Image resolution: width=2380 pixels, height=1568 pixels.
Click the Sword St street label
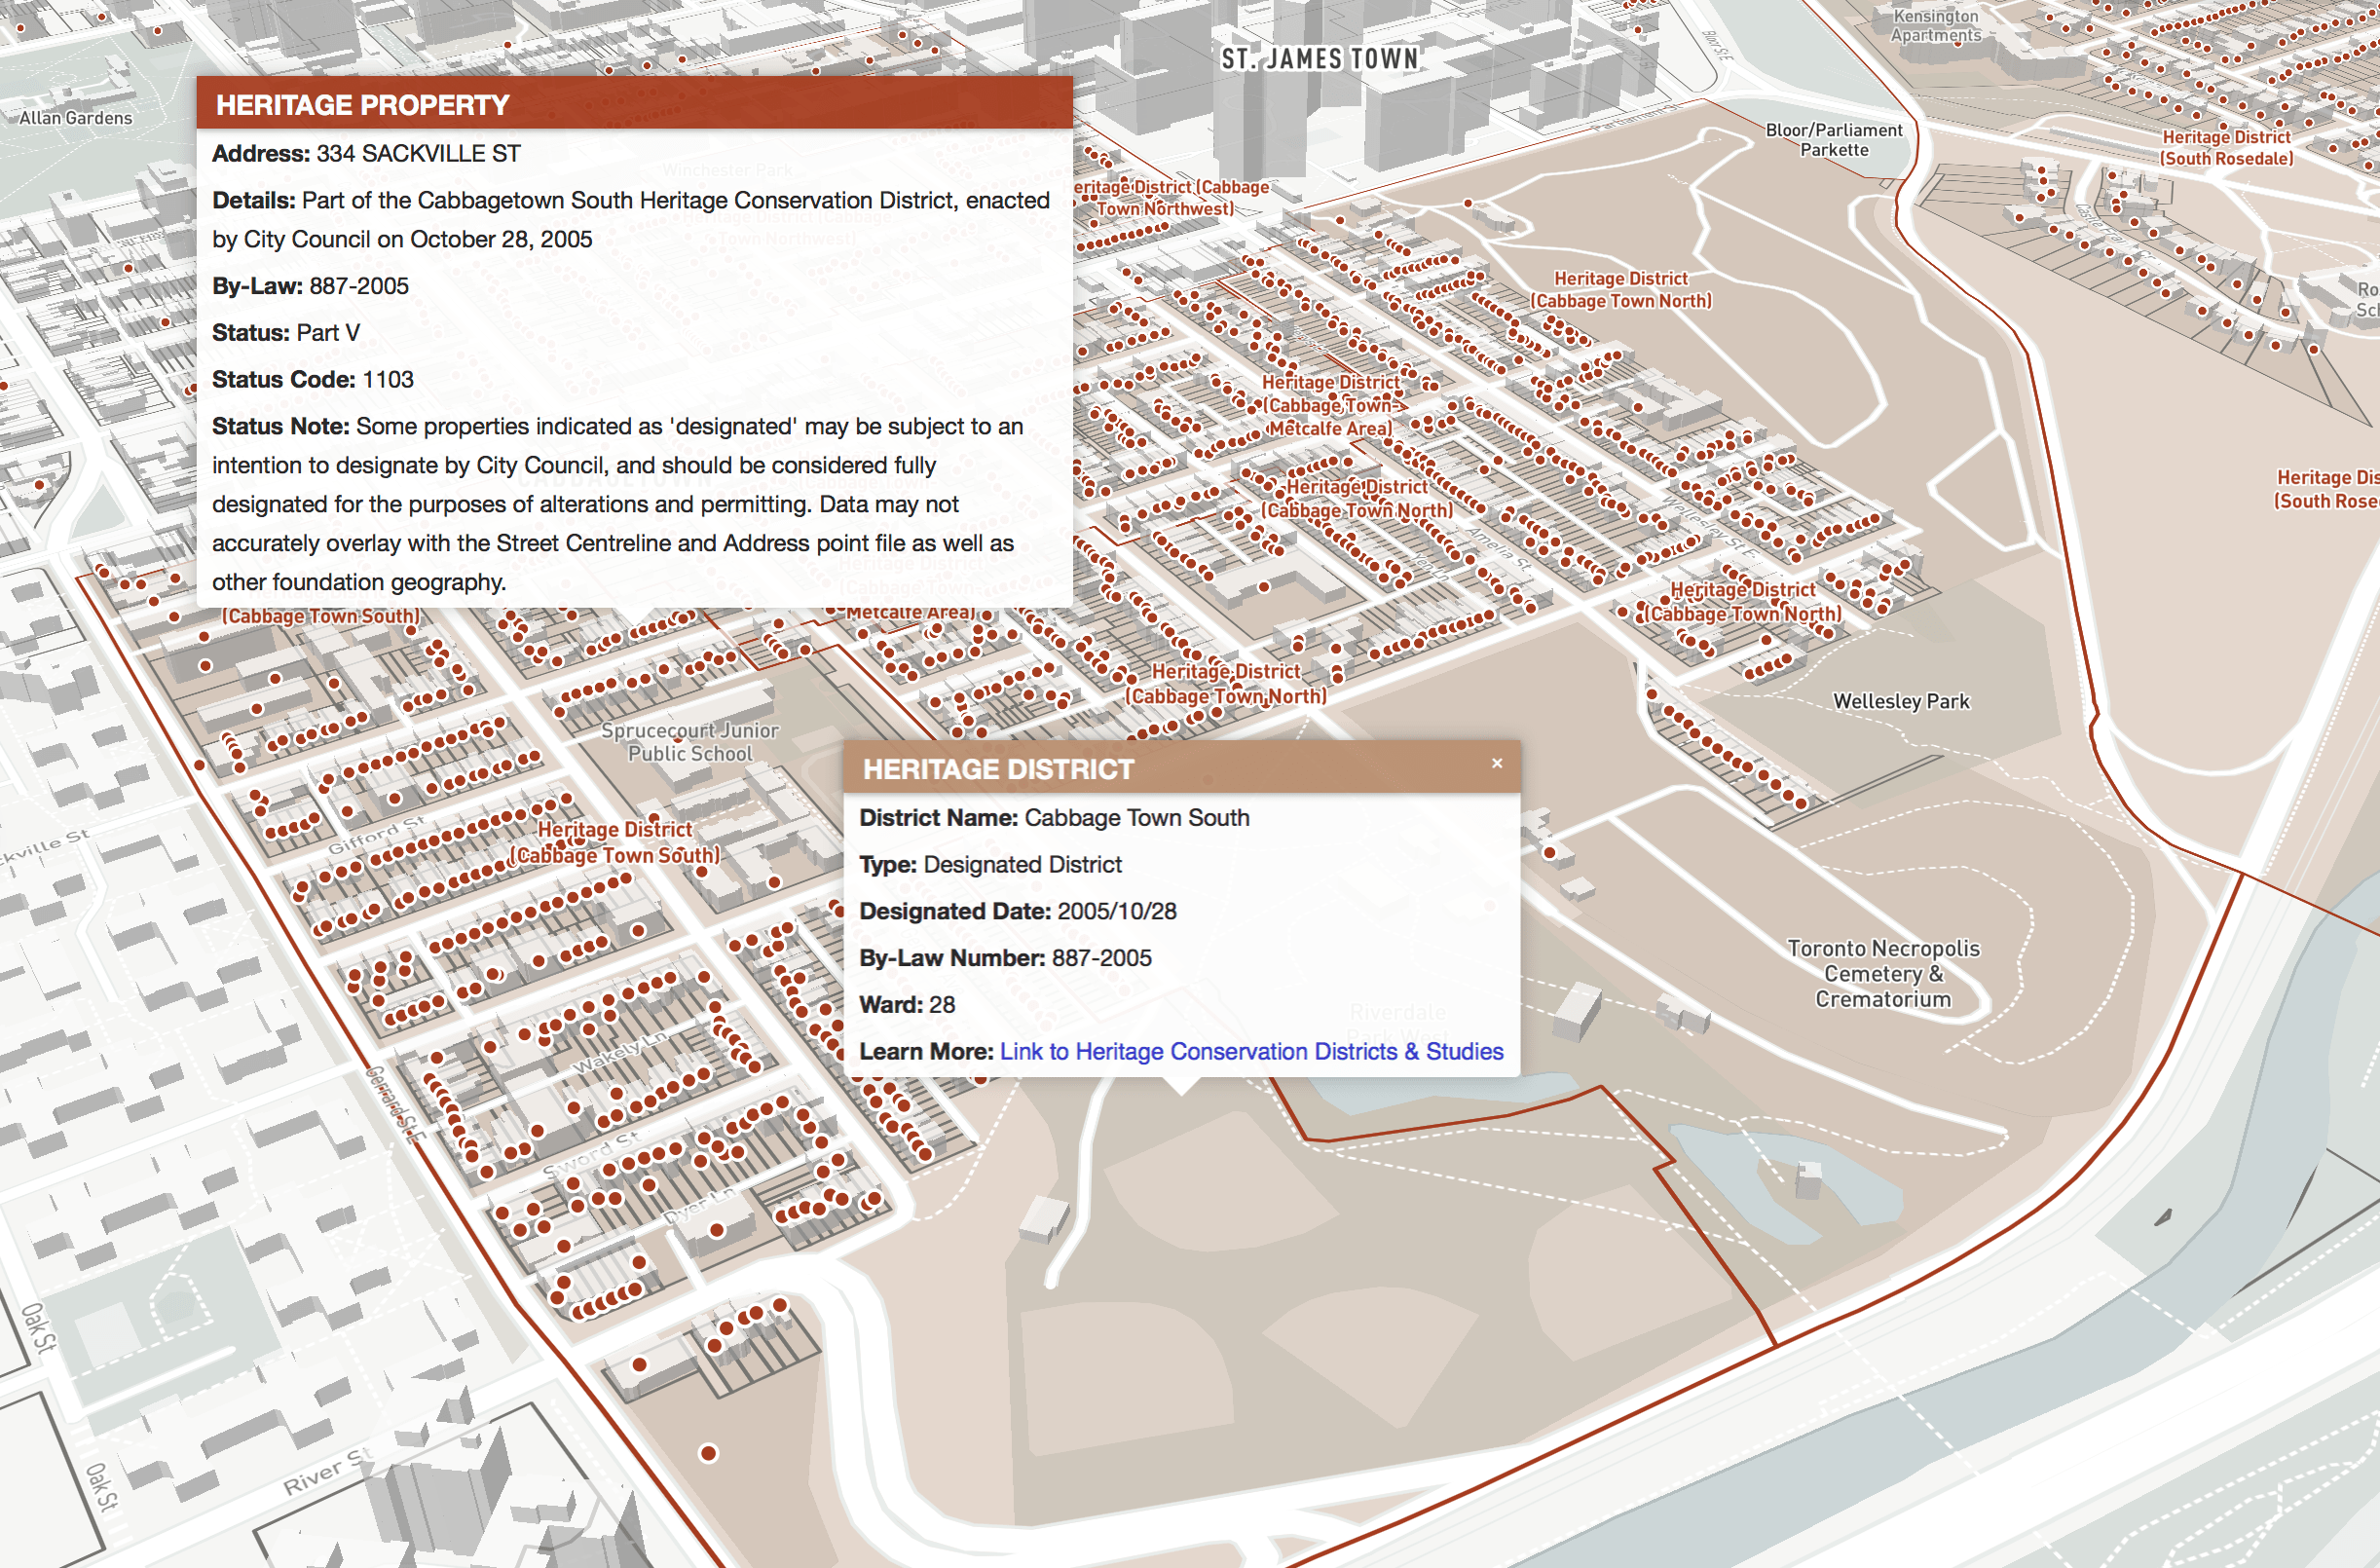click(x=590, y=1154)
